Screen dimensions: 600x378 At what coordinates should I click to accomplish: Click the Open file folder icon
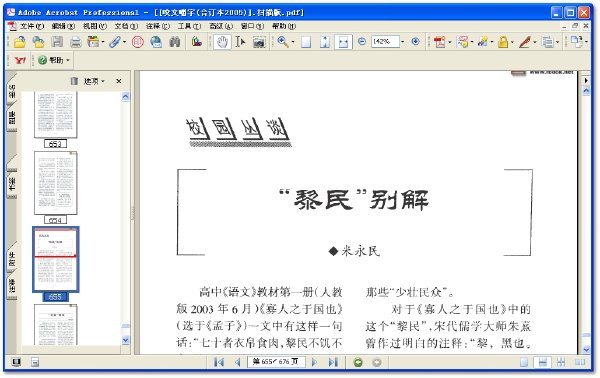pos(19,42)
